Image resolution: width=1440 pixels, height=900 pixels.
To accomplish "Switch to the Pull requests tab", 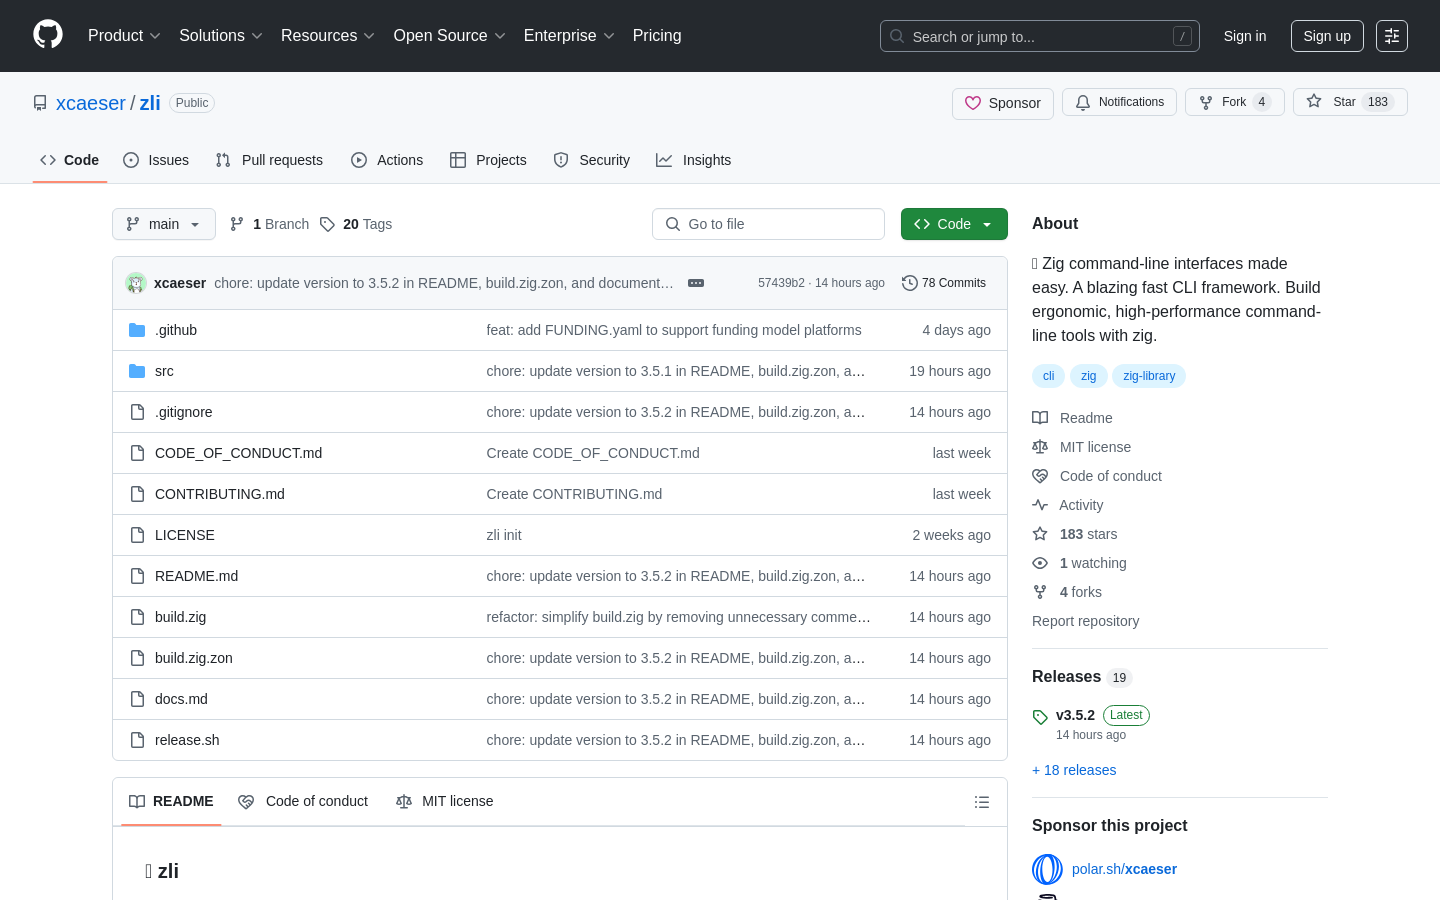I will (x=269, y=160).
